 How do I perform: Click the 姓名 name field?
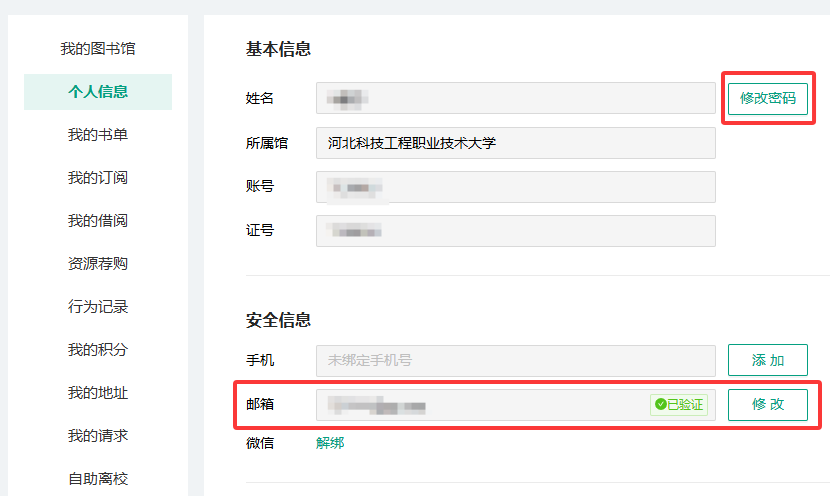click(x=515, y=98)
